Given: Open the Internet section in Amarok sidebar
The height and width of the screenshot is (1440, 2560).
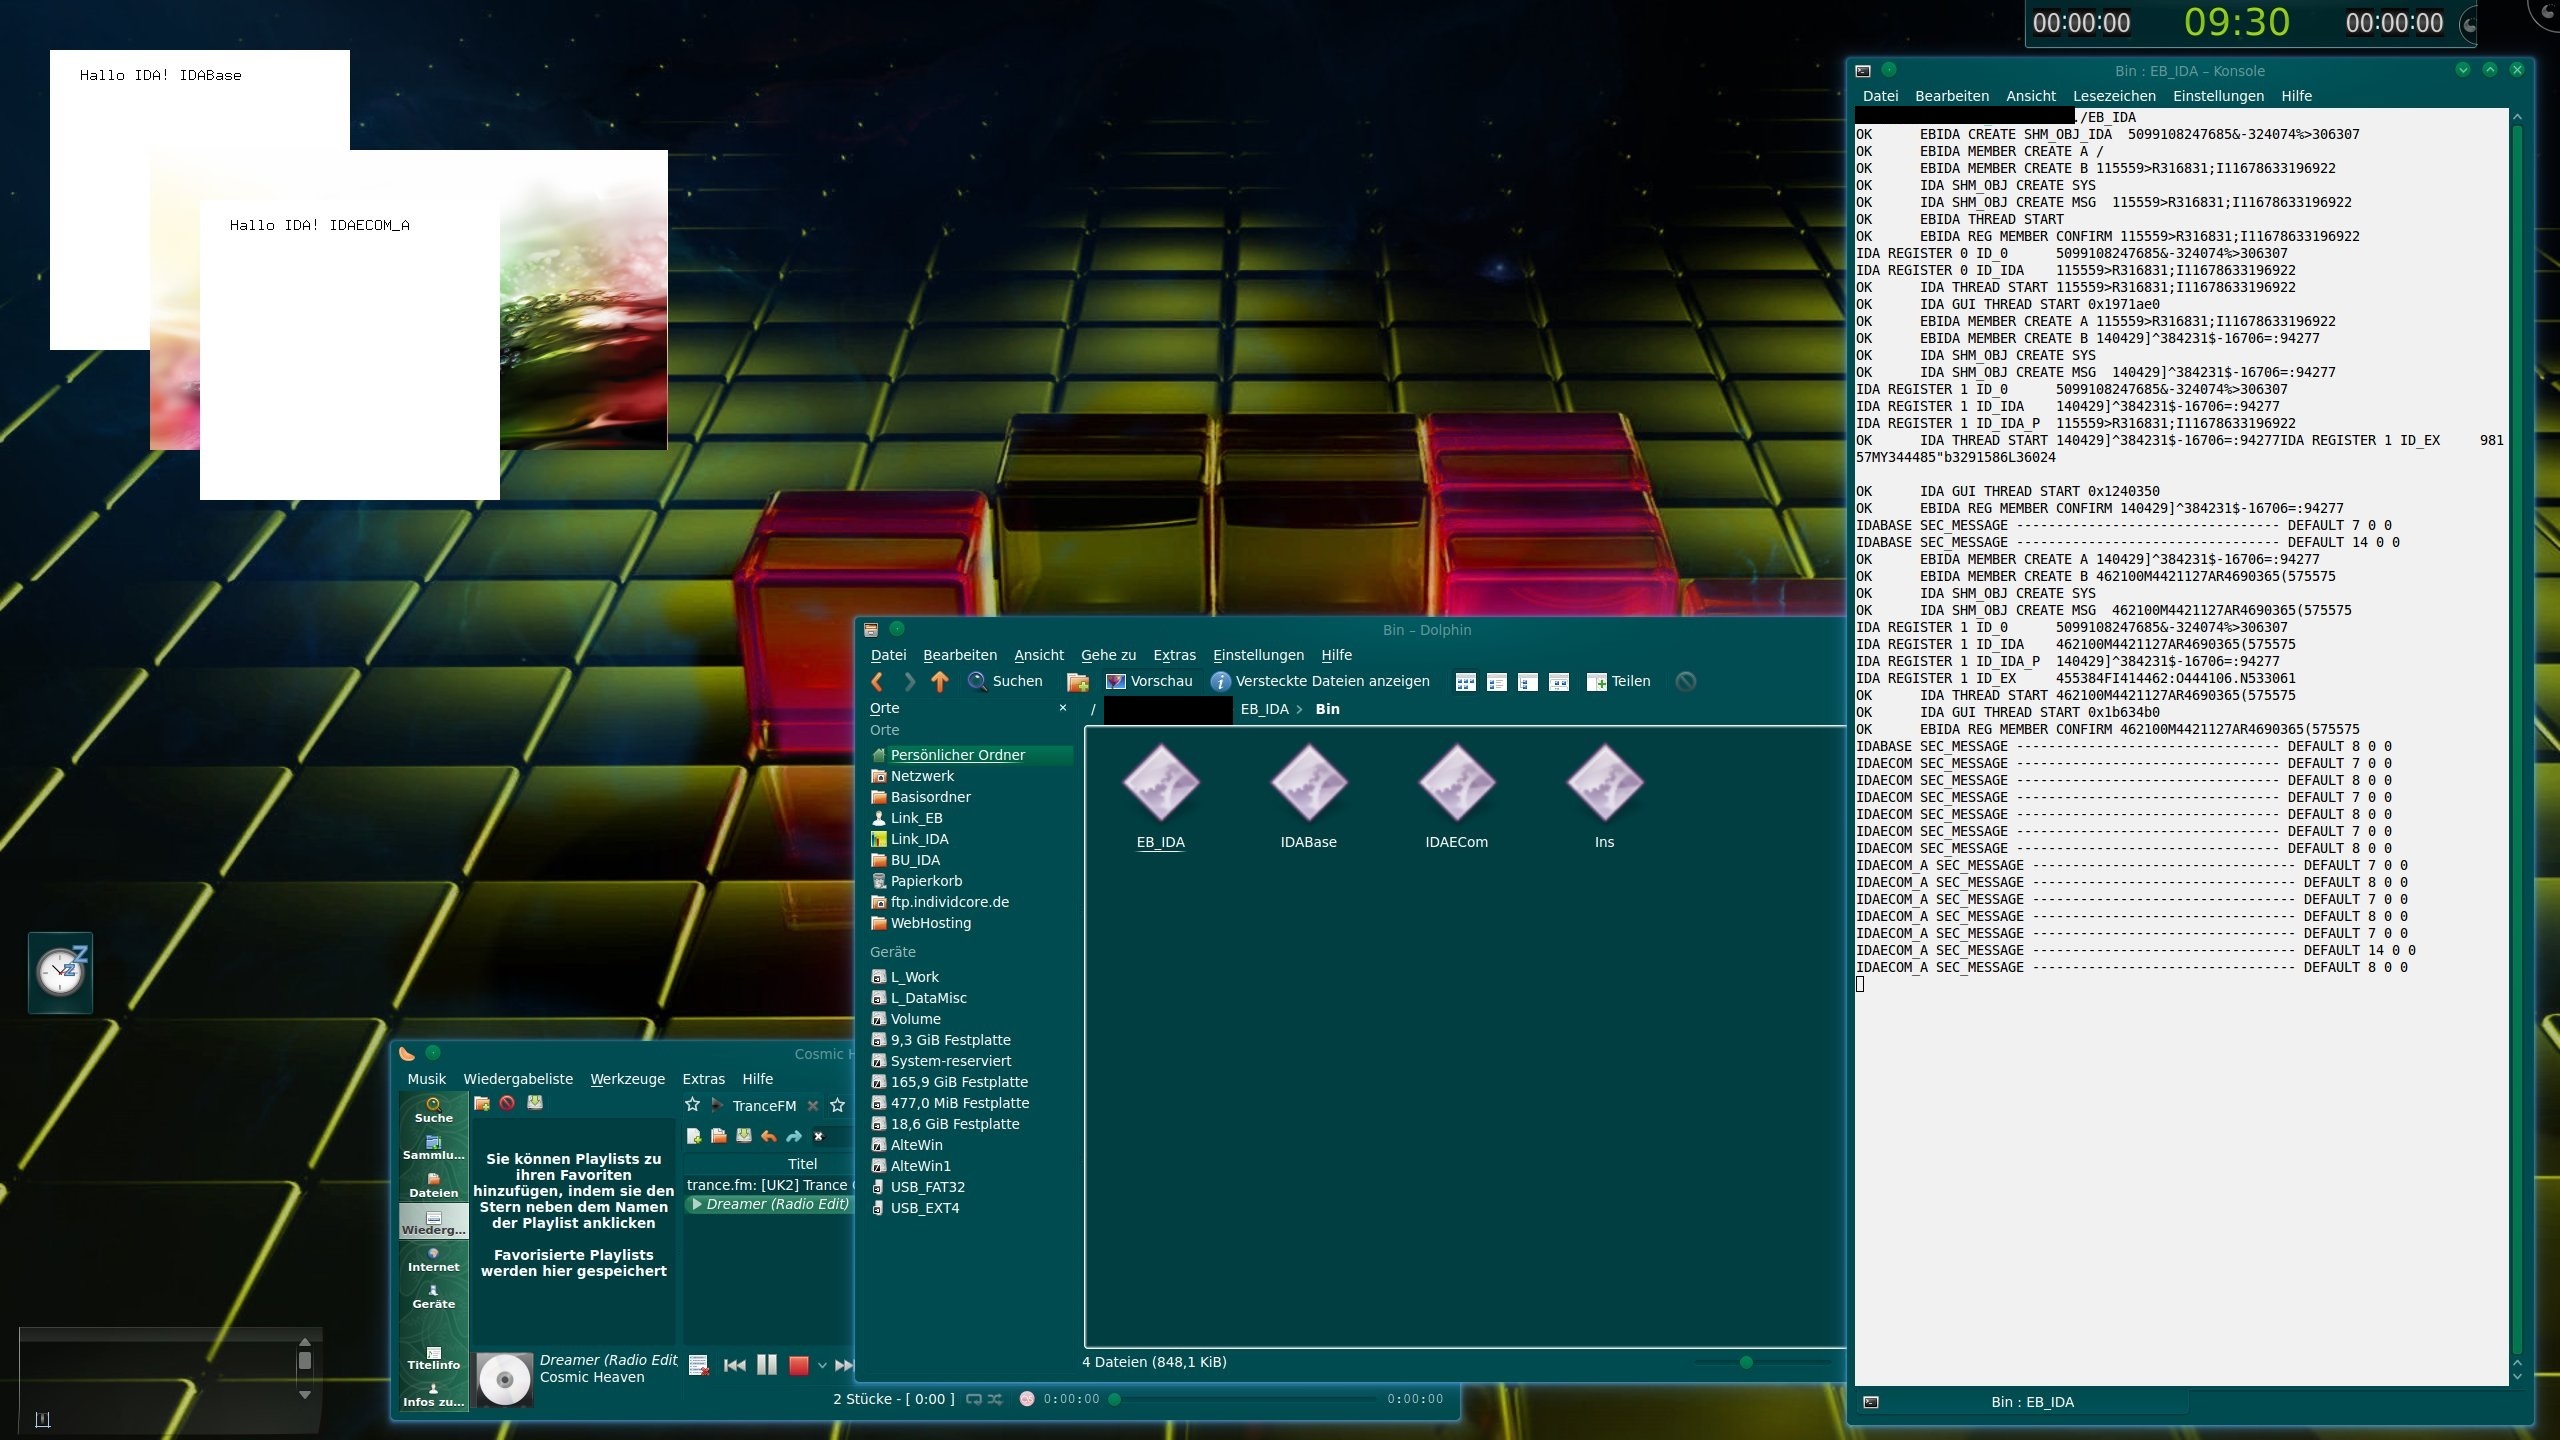Looking at the screenshot, I should pos(433,1259).
